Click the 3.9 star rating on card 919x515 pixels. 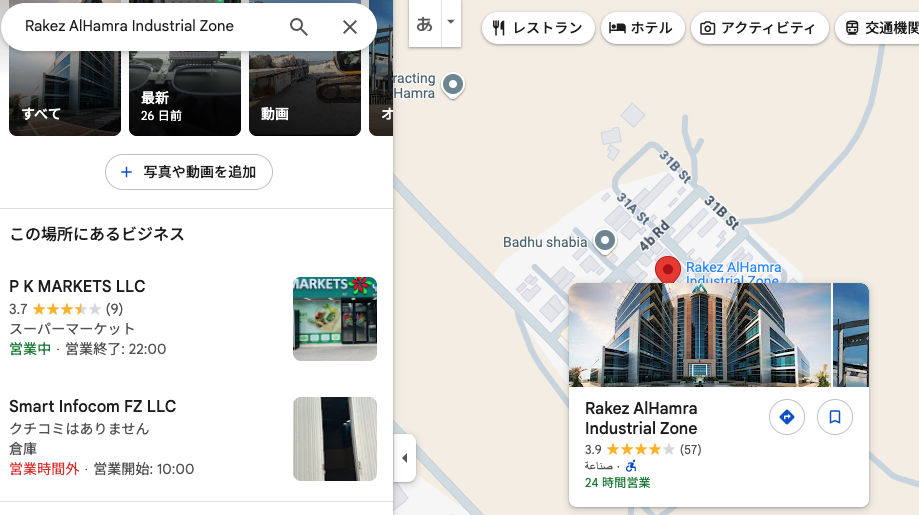[643, 449]
